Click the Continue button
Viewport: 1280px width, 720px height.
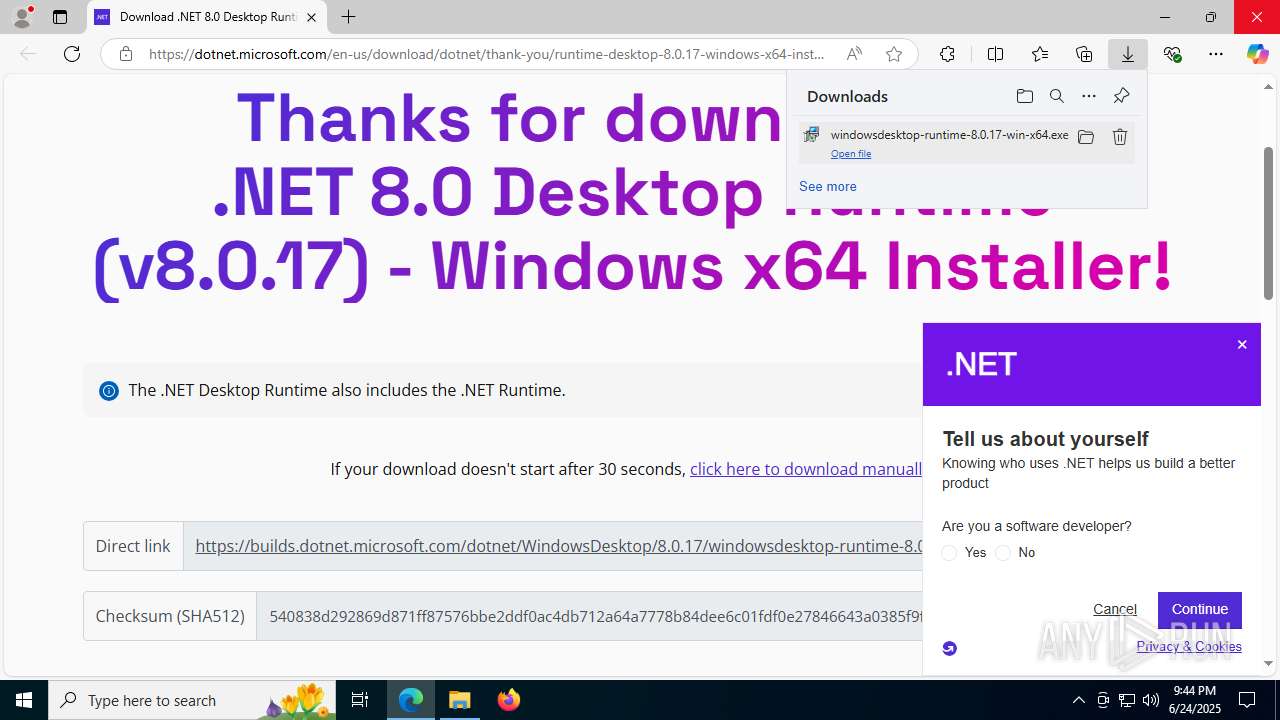click(x=1200, y=609)
